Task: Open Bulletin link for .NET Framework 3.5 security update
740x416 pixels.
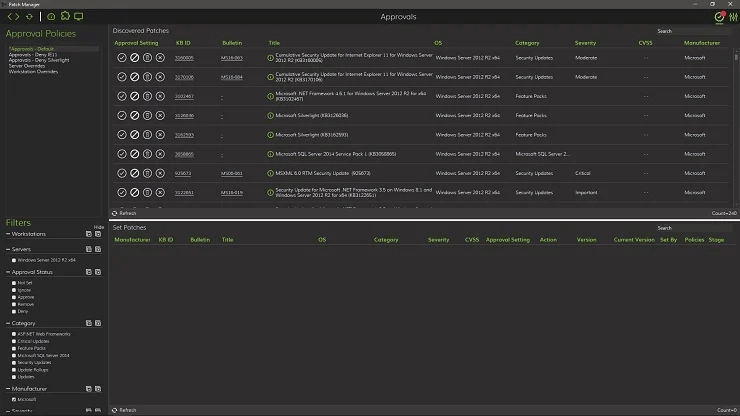Action: coord(232,193)
